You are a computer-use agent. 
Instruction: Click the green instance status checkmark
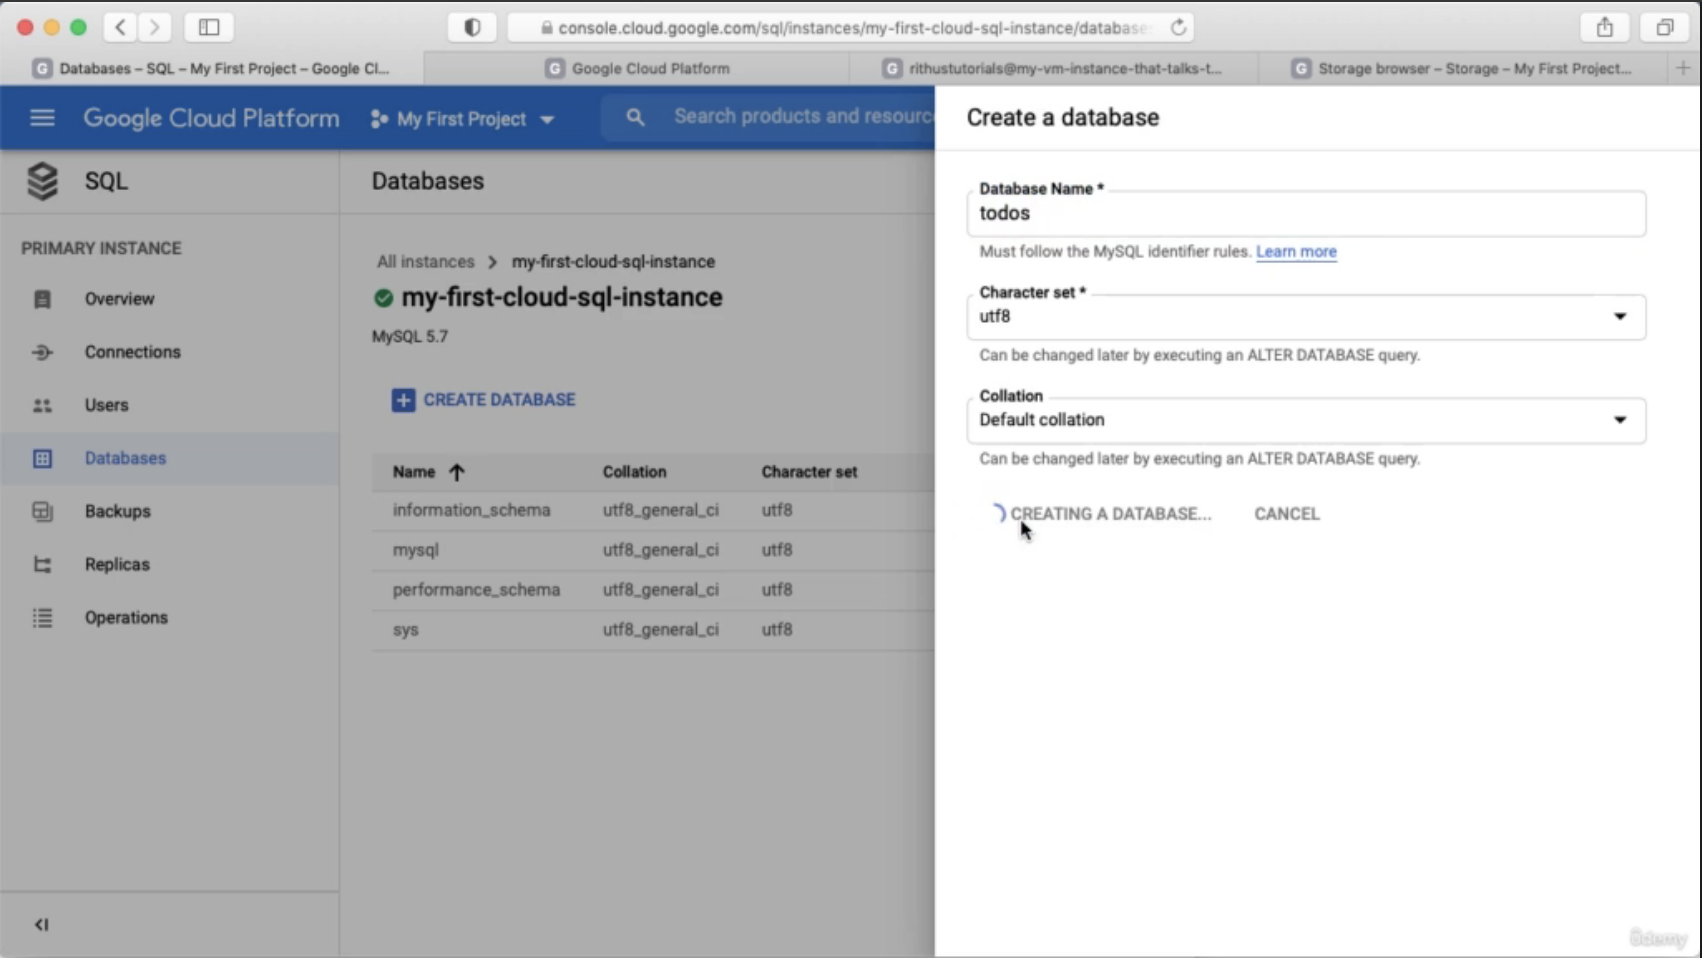[x=383, y=298]
